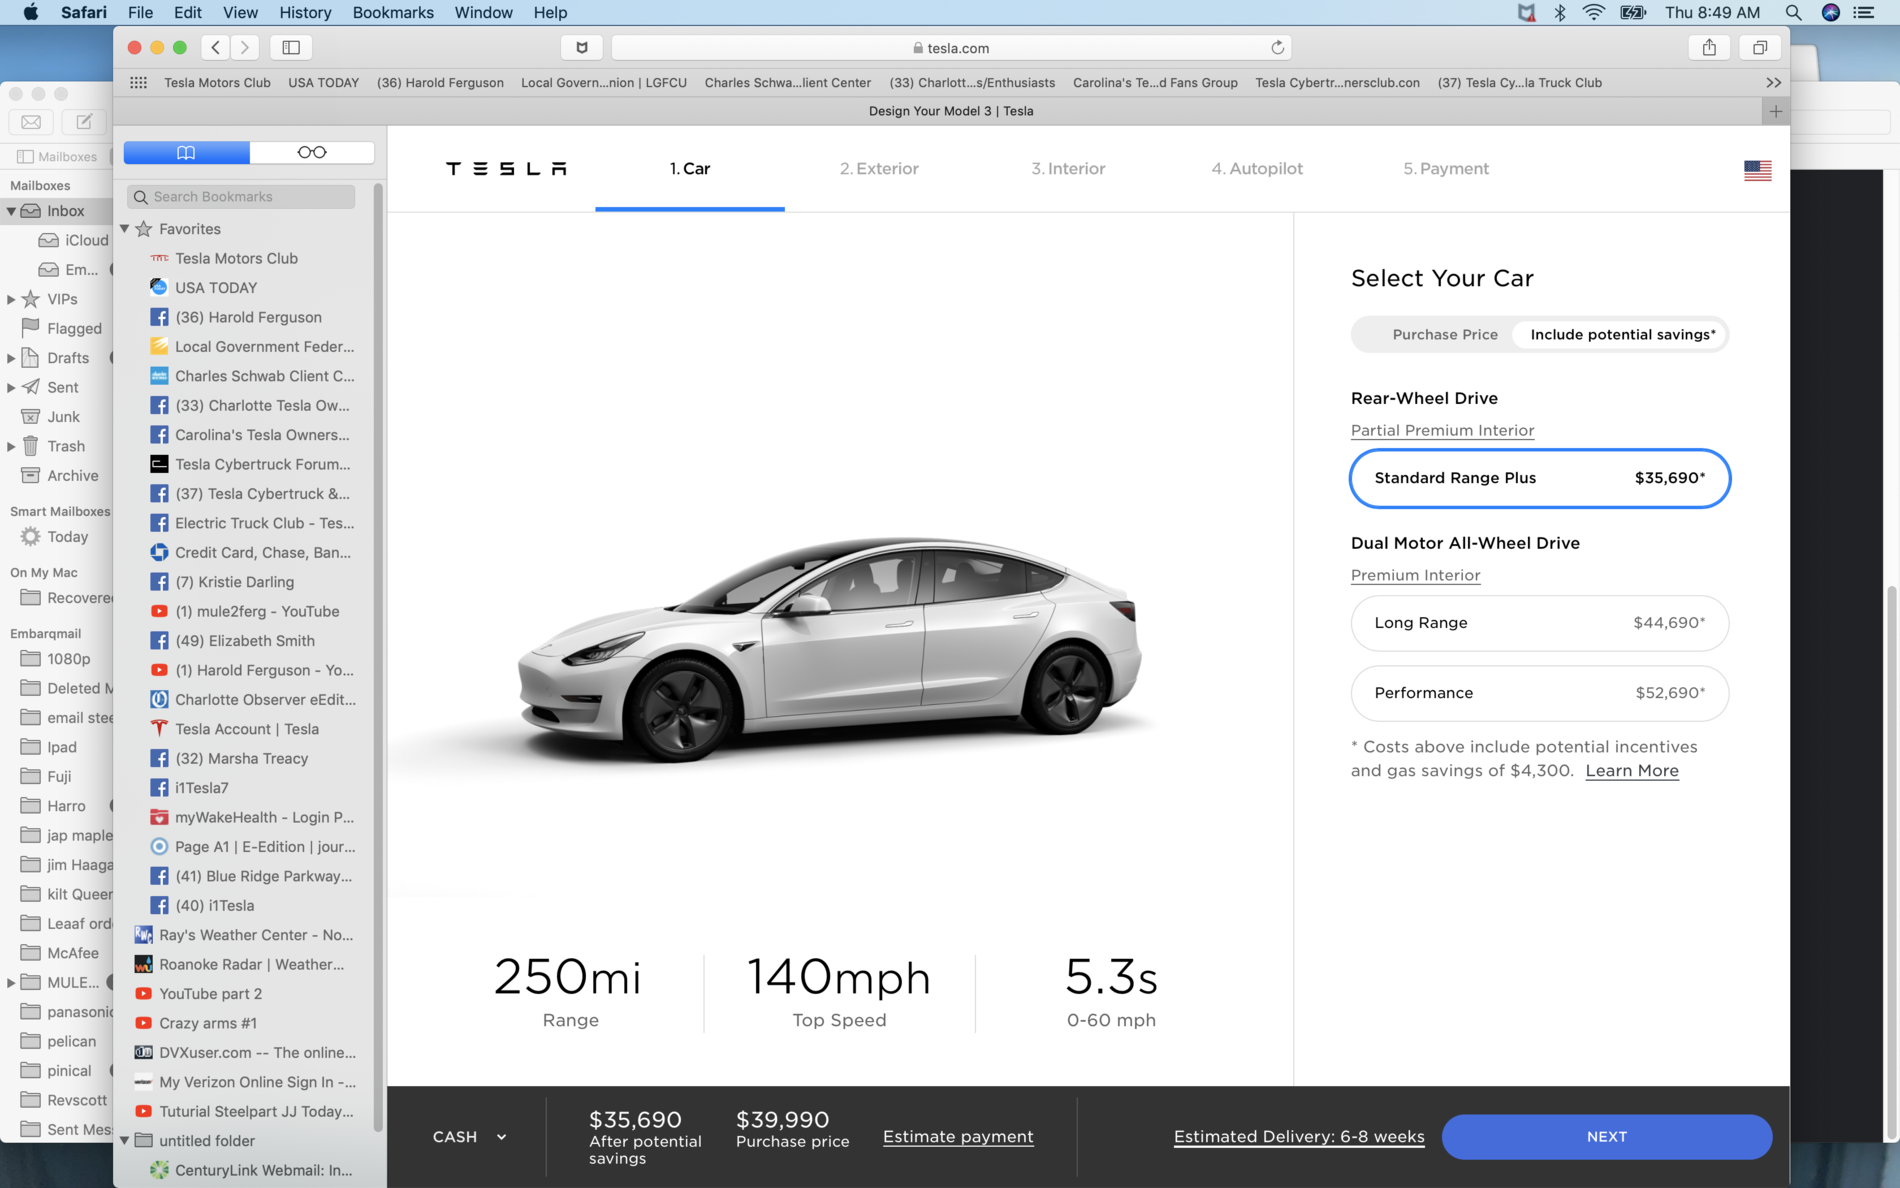The image size is (1900, 1188).
Task: Click compose new message icon in Mail
Action: (84, 122)
